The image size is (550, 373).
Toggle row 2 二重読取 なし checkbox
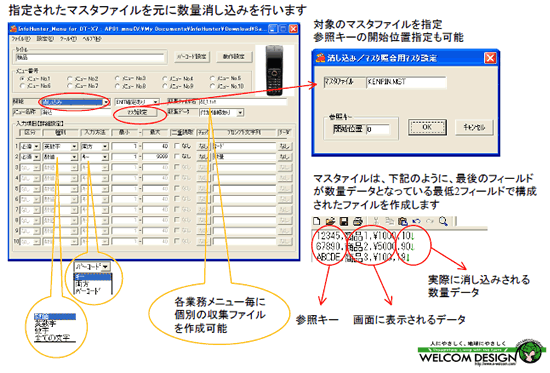point(177,156)
